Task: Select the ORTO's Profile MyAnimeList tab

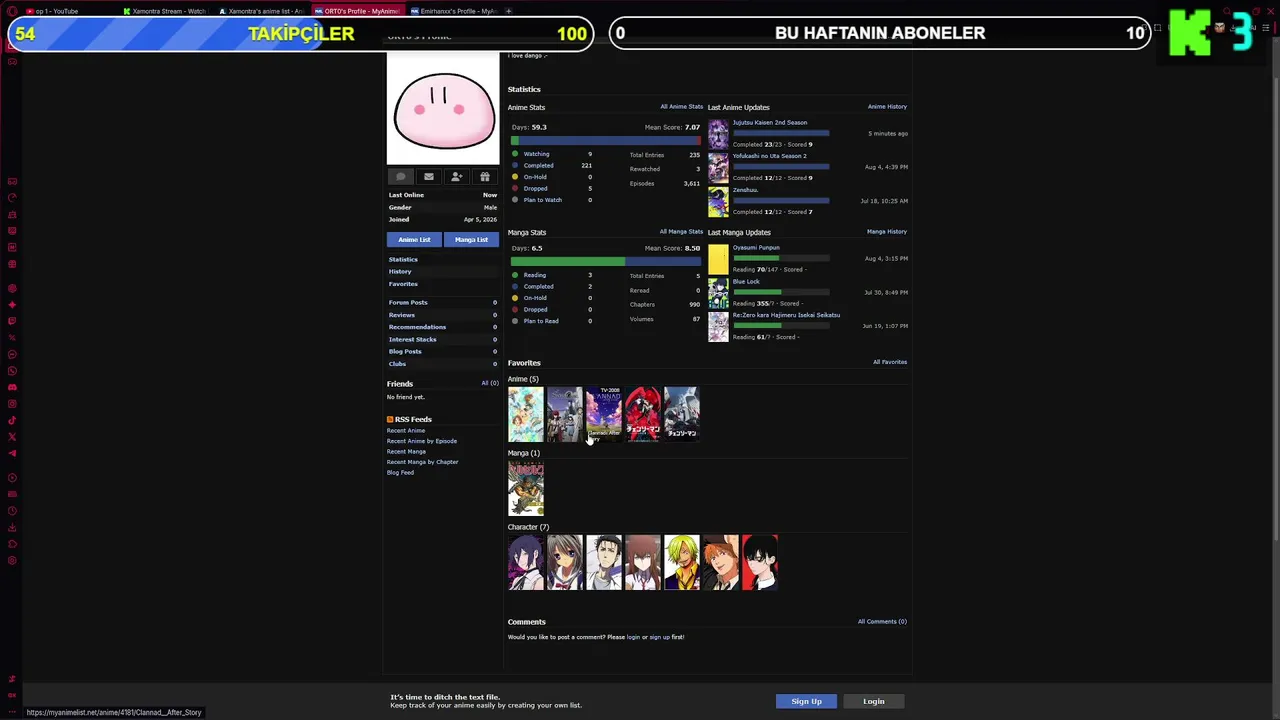Action: click(357, 11)
